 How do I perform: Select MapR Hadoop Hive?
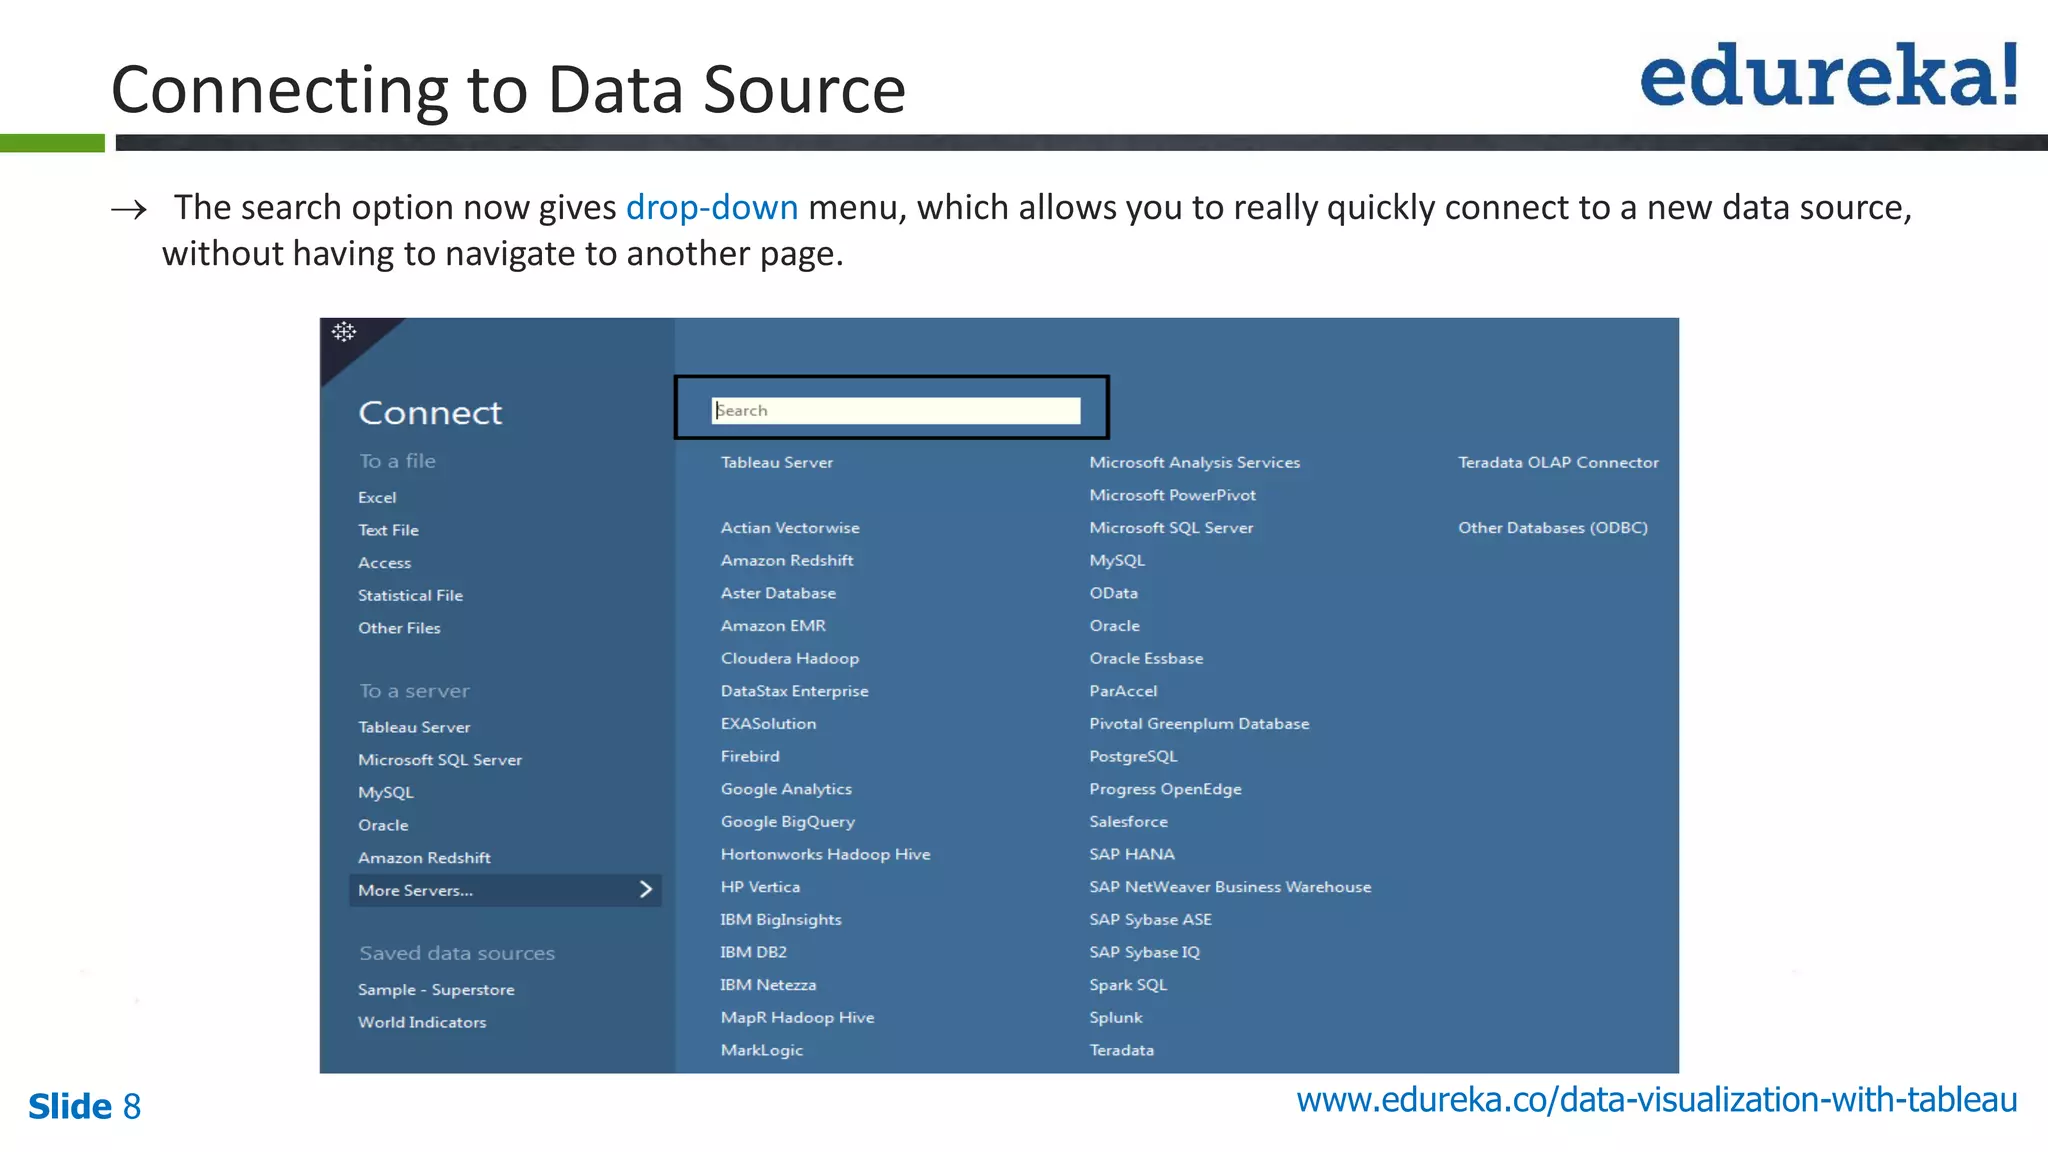point(797,1017)
